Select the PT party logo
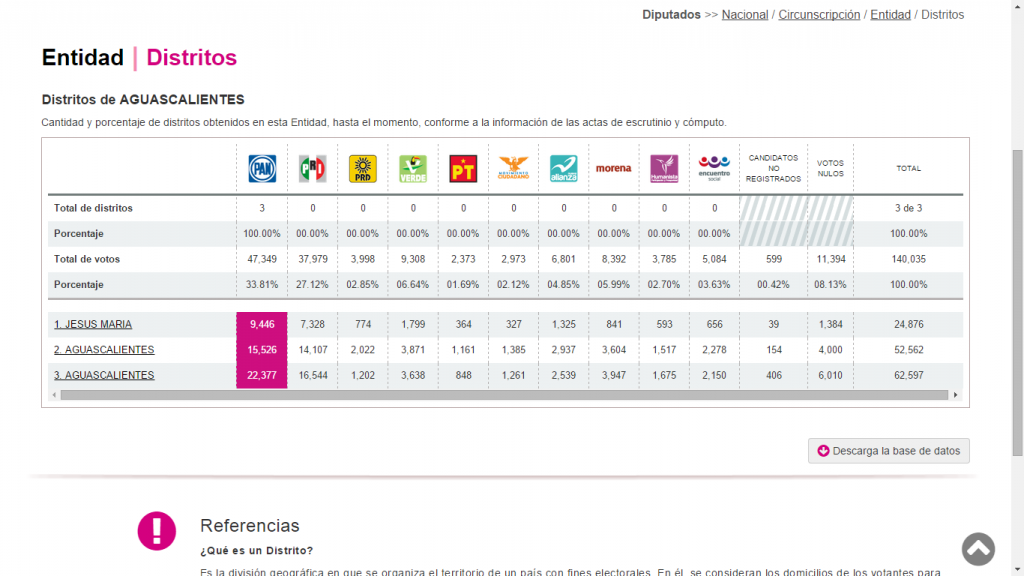1024x576 pixels. point(463,168)
